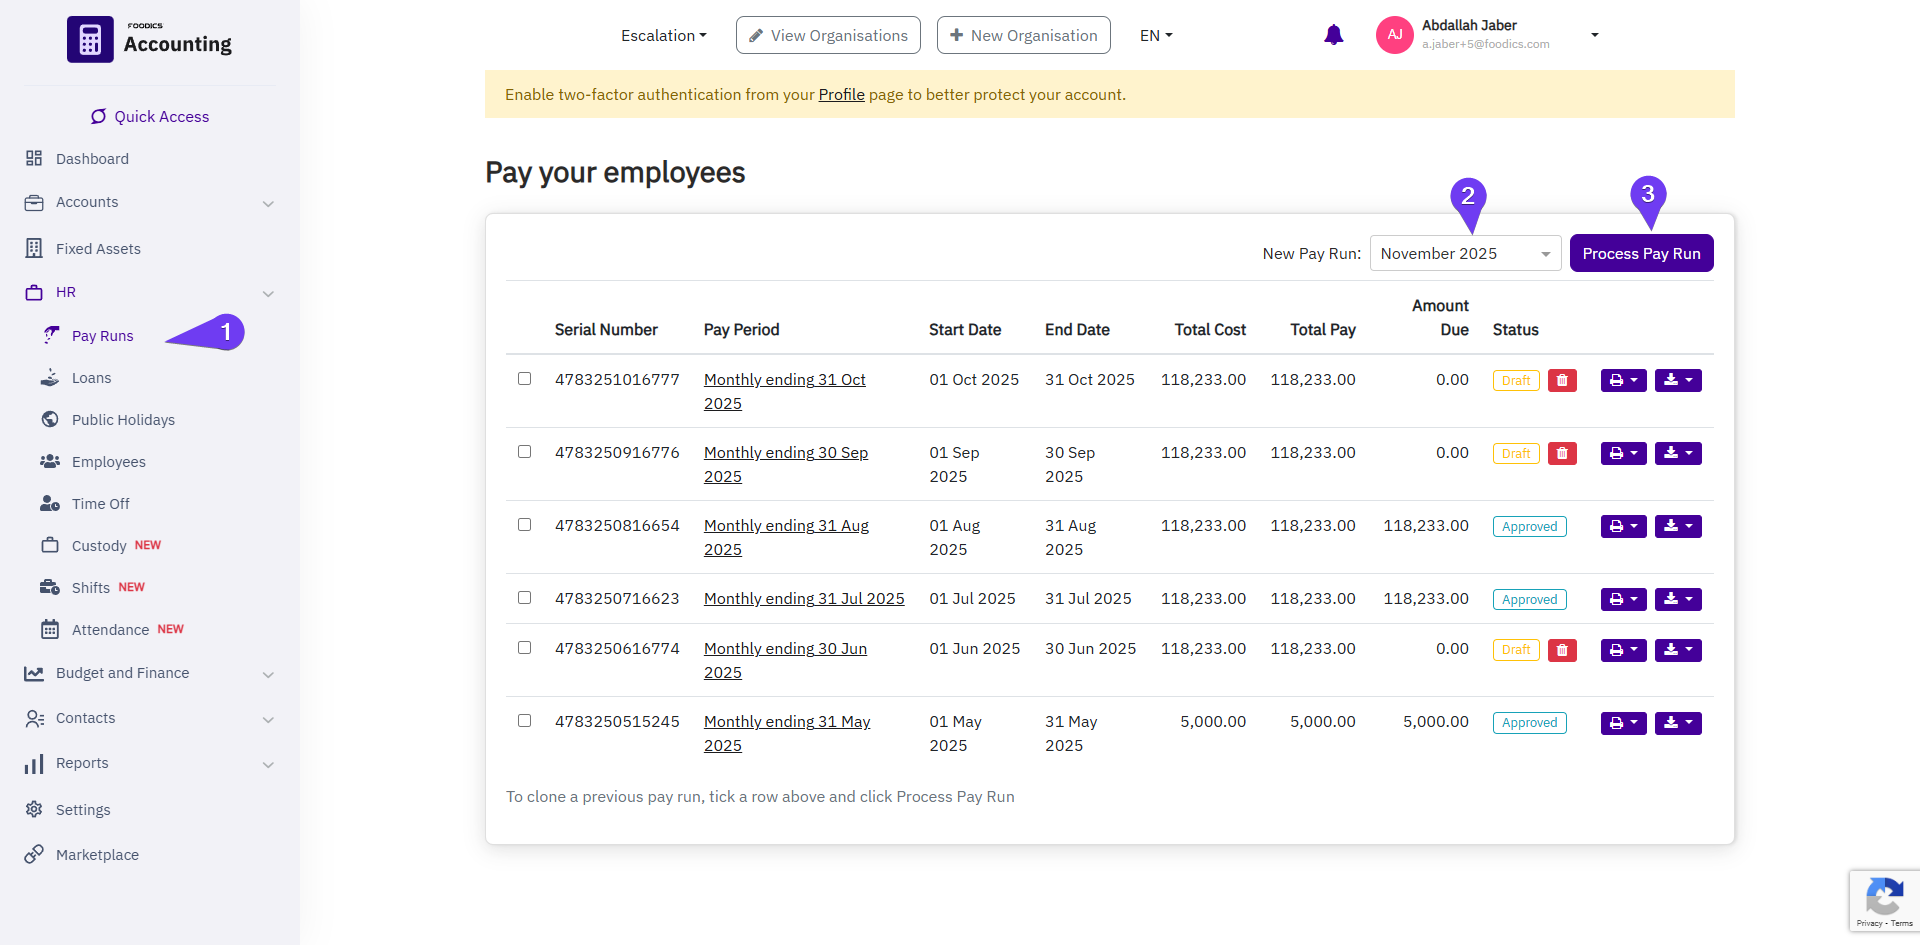This screenshot has width=1920, height=945.
Task: Open the New Pay Run month dropdown
Action: [x=1464, y=254]
